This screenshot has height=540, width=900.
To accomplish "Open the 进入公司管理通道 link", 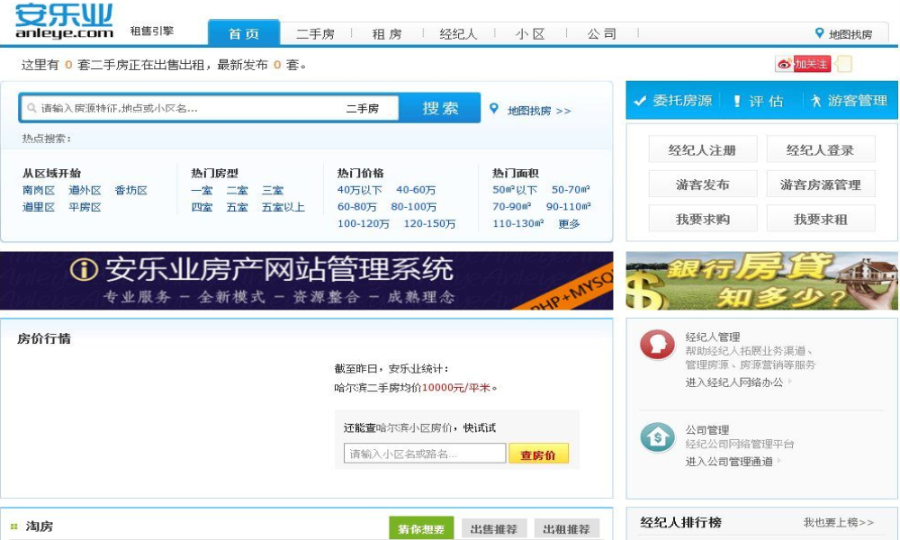I will tap(729, 461).
